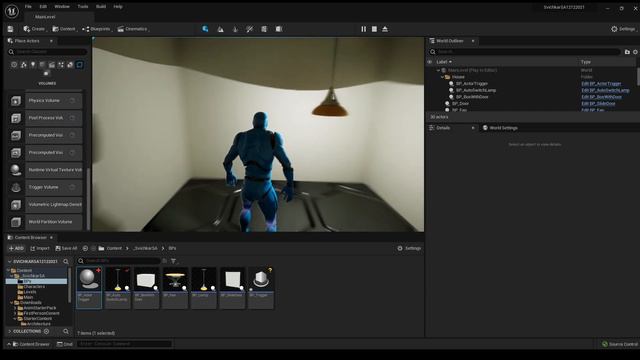The width and height of the screenshot is (640, 360).
Task: Click the Trigger Volume actor icon
Action: [x=16, y=187]
